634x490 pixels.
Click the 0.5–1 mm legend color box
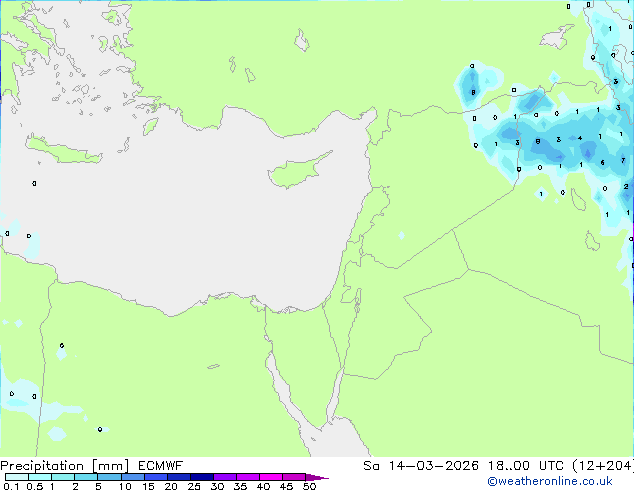40,477
